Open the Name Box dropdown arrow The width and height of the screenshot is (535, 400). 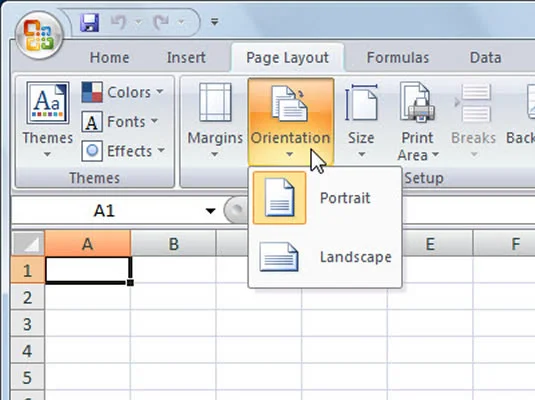[211, 211]
